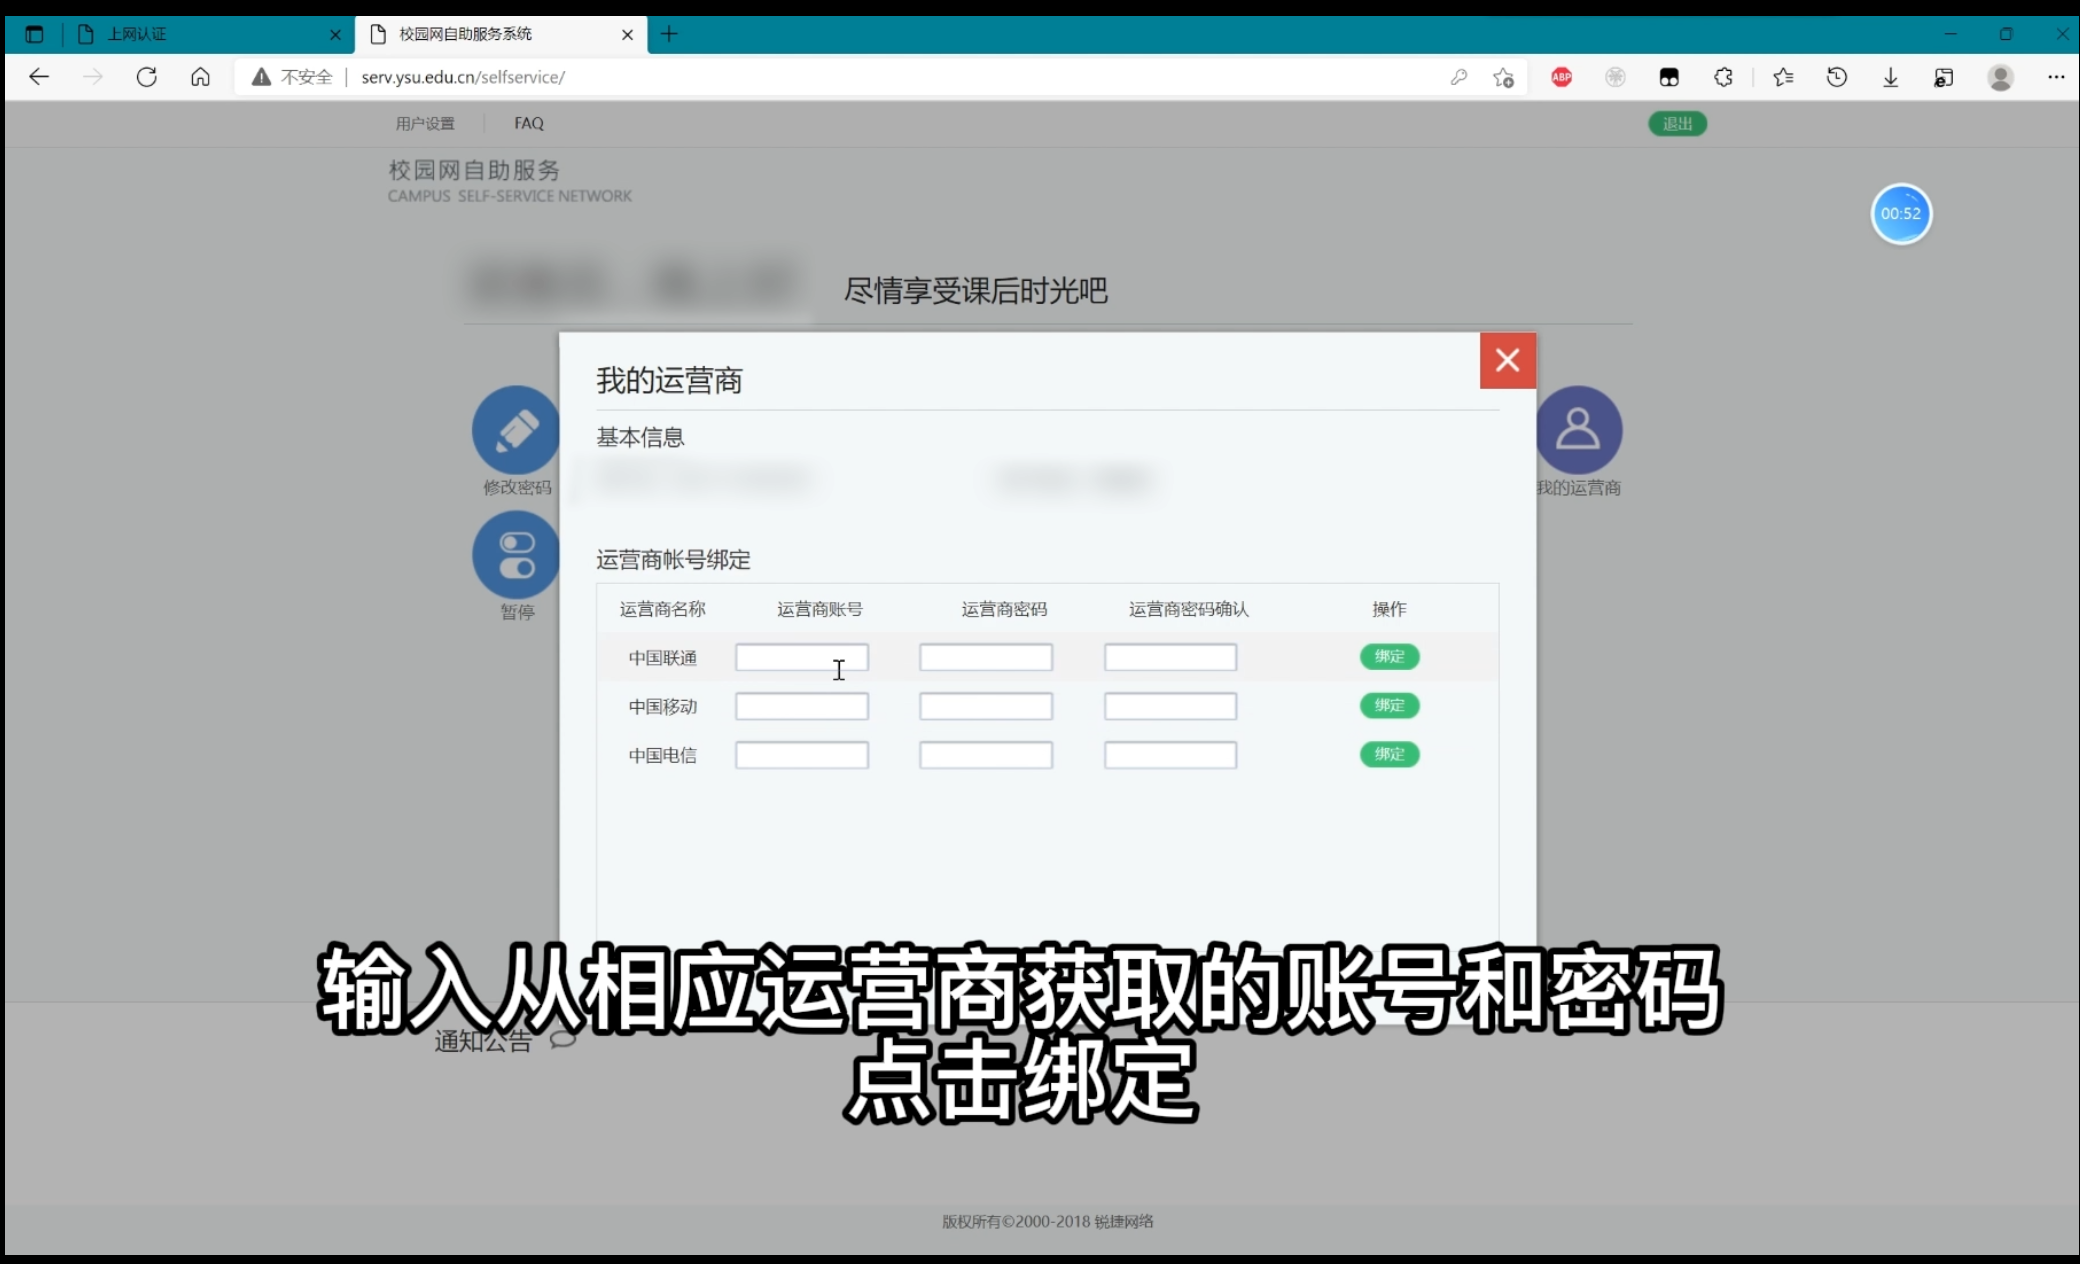Screen dimensions: 2080x1264
Task: Close the 我的运营商 dialog
Action: [1507, 360]
